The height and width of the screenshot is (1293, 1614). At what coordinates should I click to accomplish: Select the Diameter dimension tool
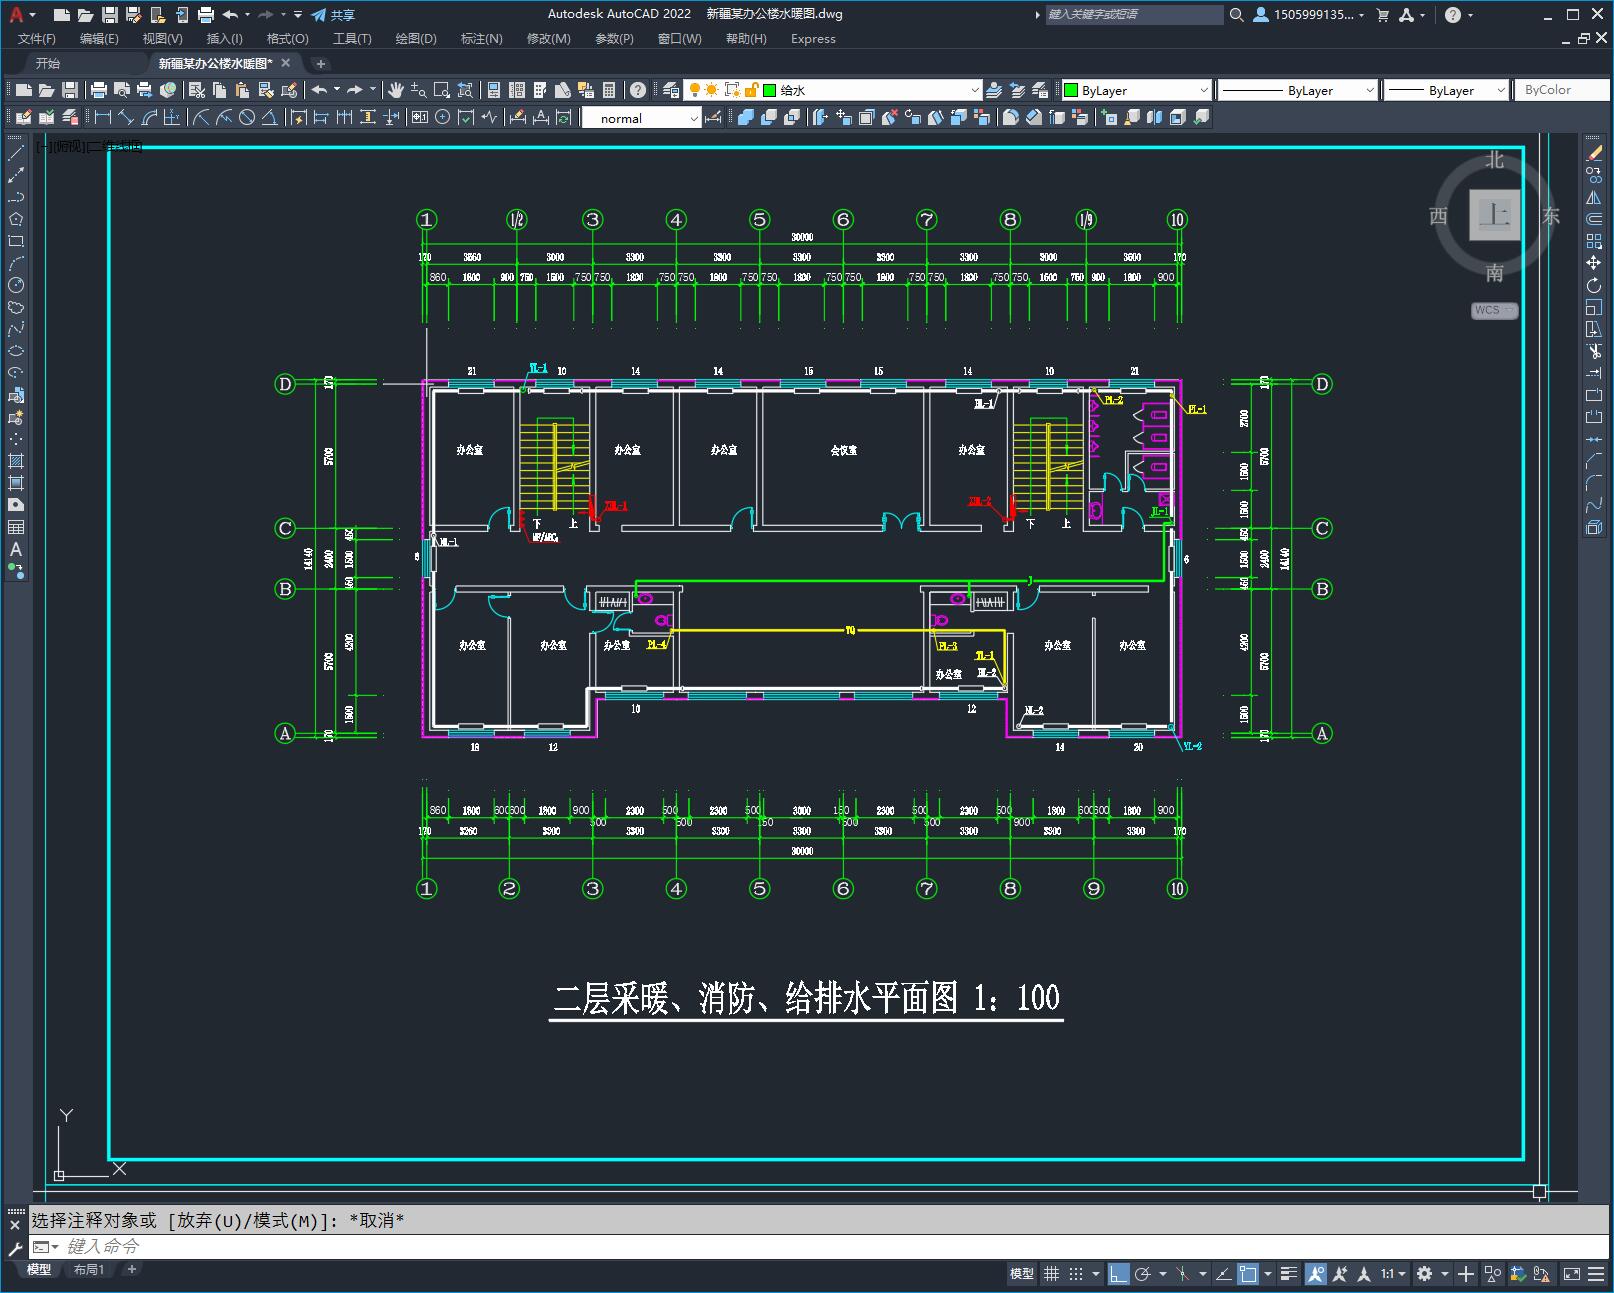[x=246, y=117]
